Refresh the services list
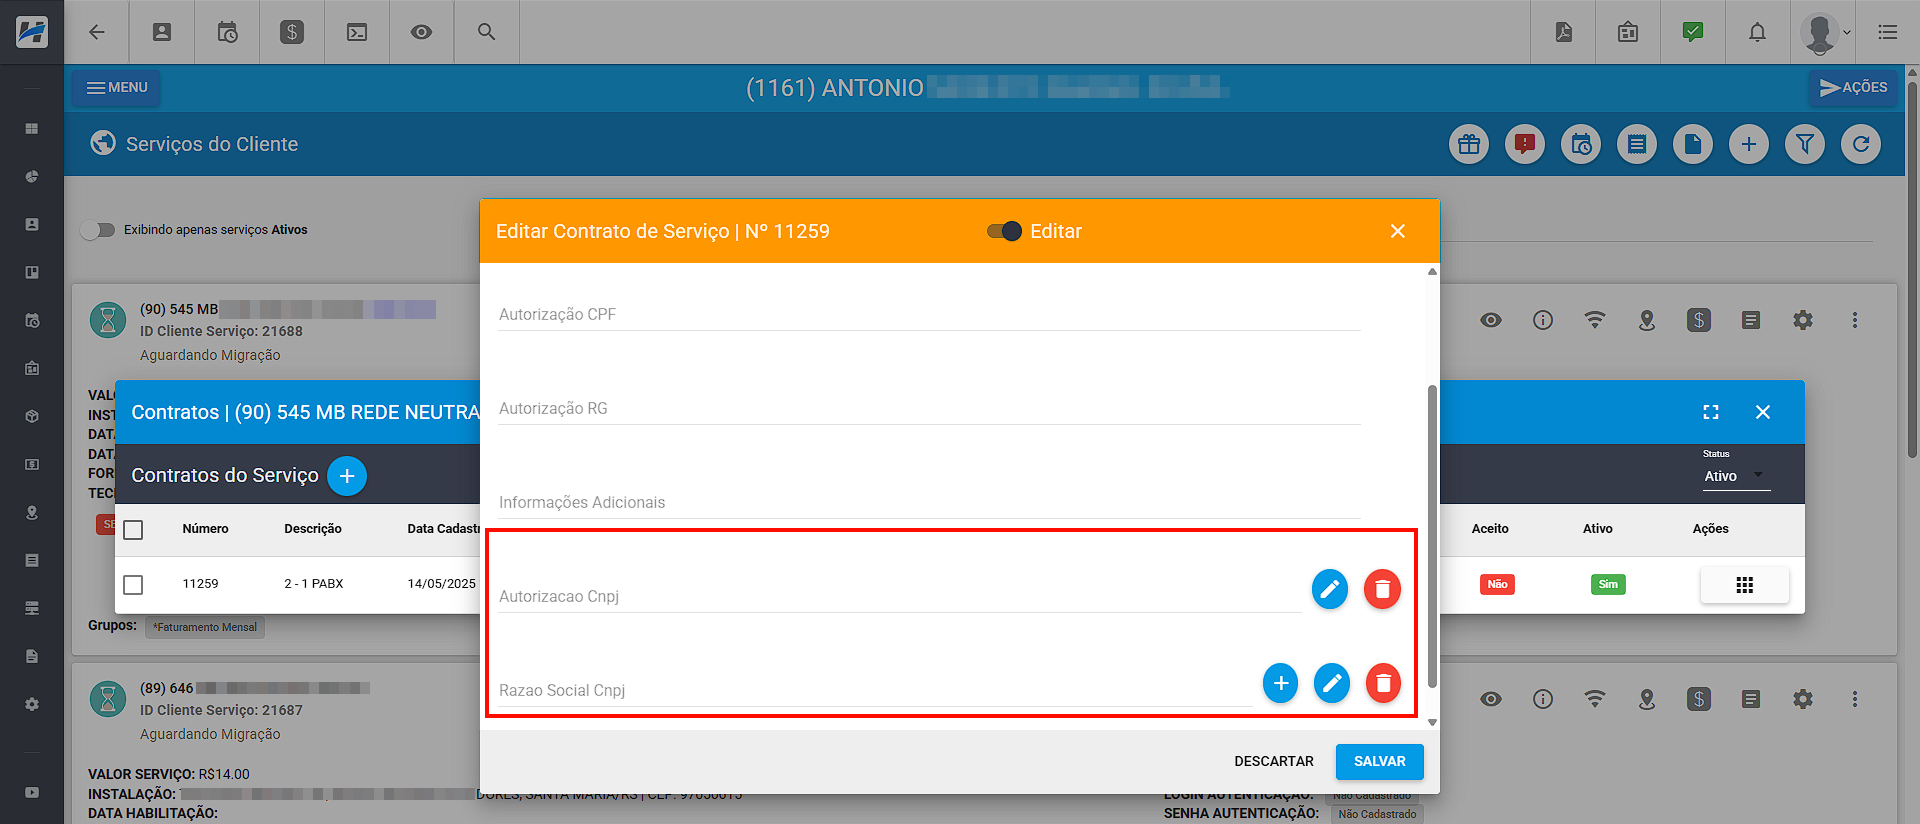Image resolution: width=1920 pixels, height=824 pixels. click(1861, 144)
